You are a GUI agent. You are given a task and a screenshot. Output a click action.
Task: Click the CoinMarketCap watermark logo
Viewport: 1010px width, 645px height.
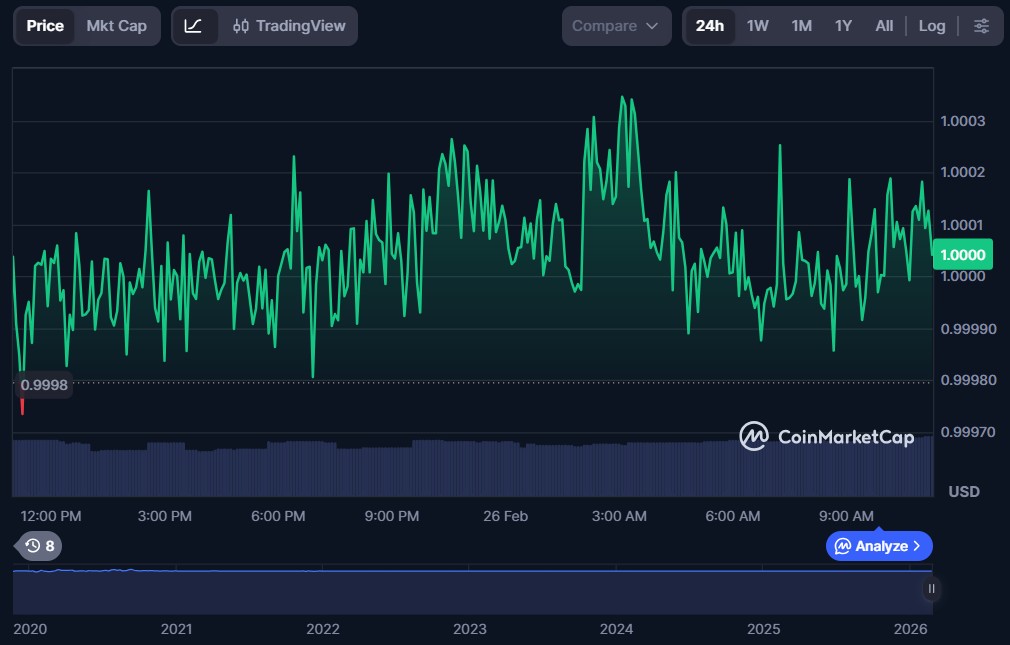click(826, 436)
